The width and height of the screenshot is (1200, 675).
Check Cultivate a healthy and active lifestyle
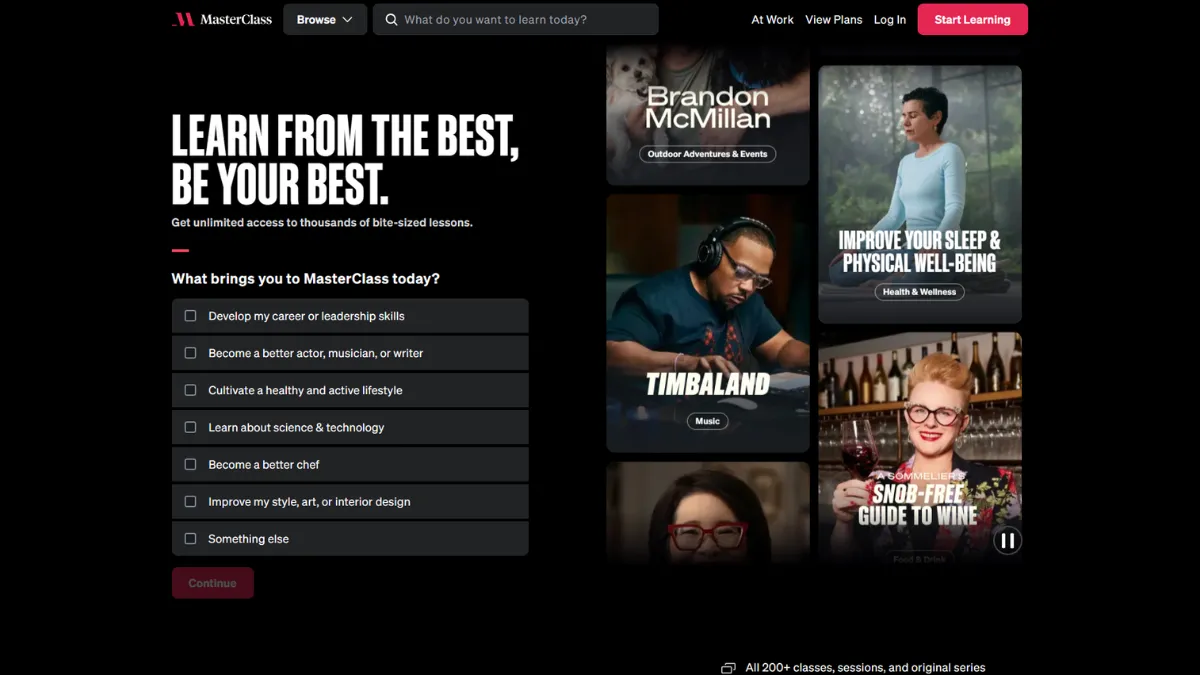(190, 390)
